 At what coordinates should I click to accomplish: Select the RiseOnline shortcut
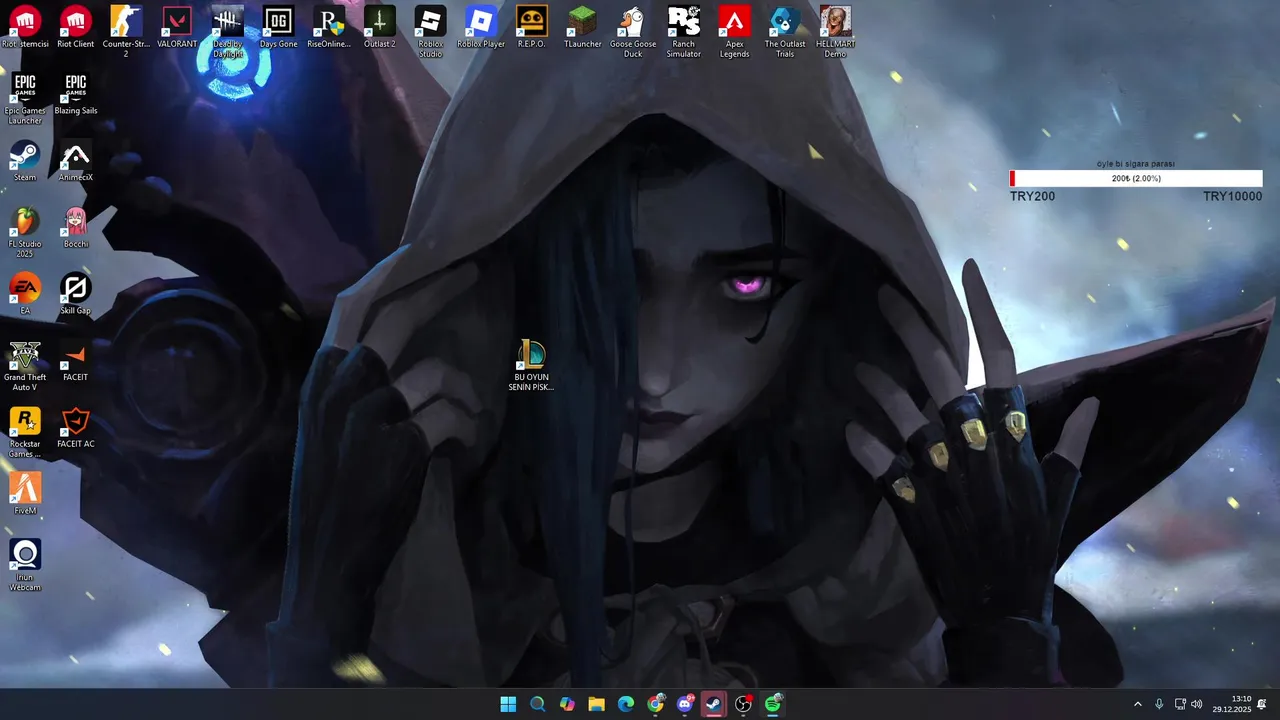[329, 27]
